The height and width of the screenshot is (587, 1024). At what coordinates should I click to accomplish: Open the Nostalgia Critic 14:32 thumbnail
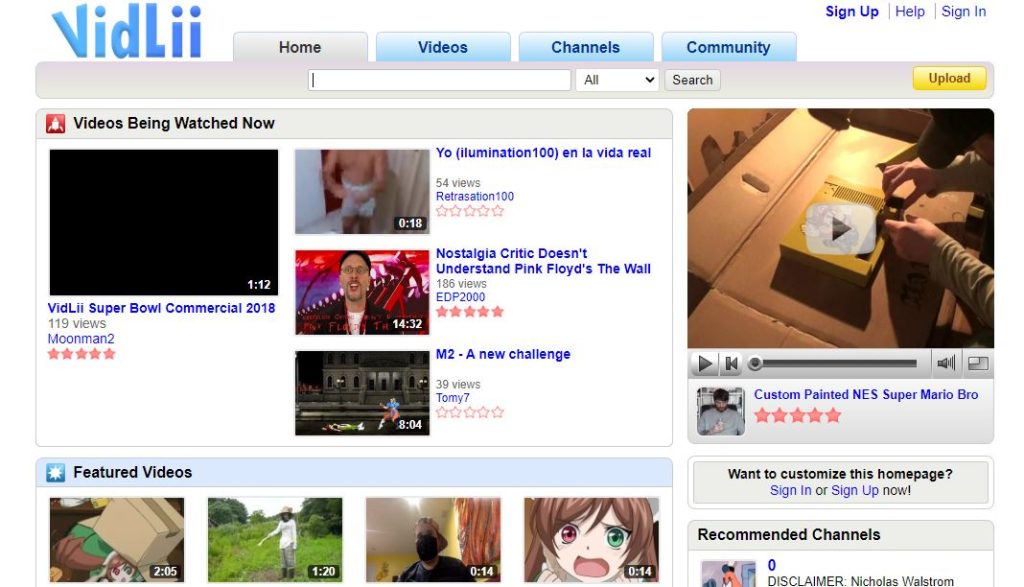coord(362,293)
